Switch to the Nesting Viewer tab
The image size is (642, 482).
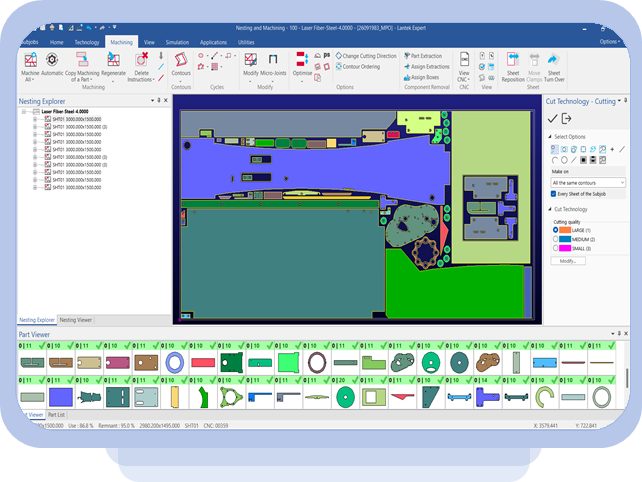coord(76,320)
